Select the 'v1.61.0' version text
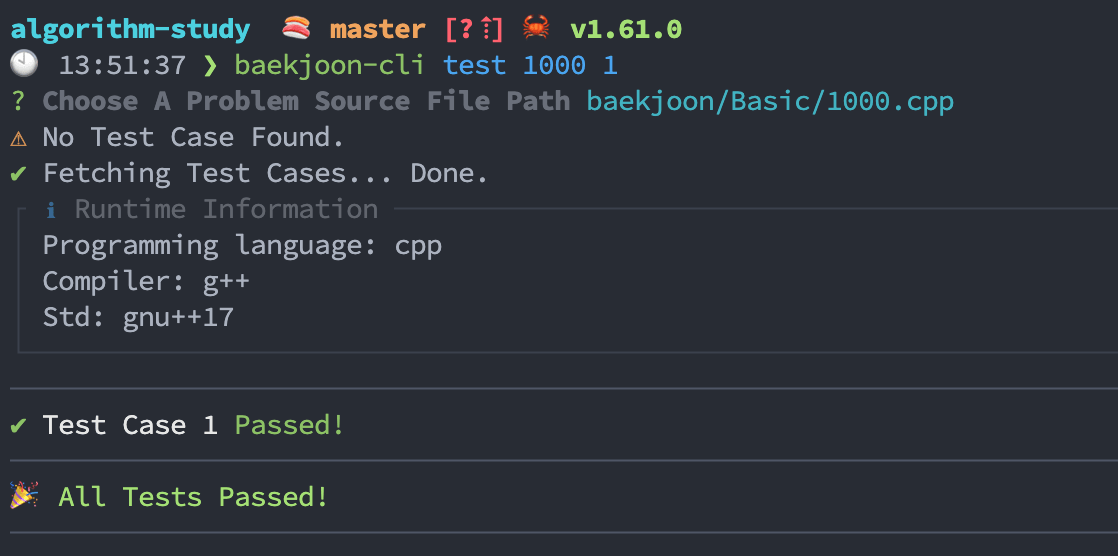1118x556 pixels. [626, 30]
